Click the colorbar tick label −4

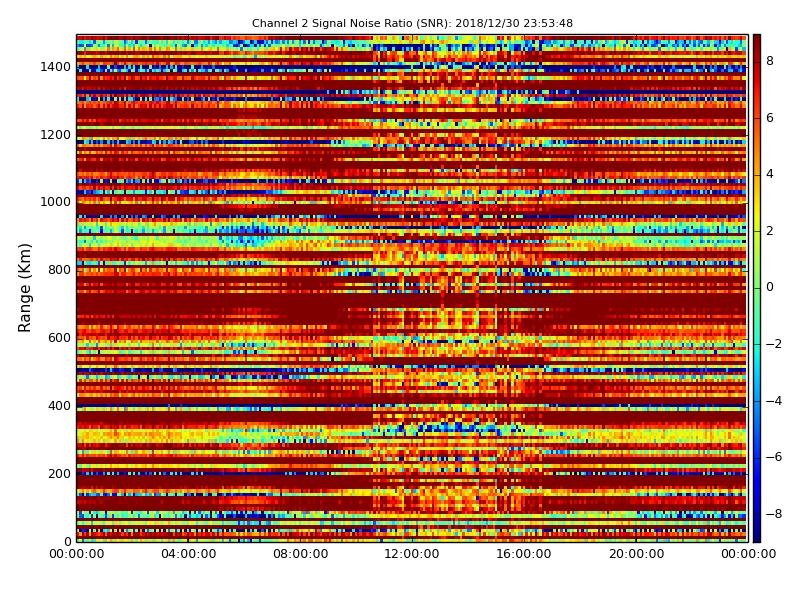[x=773, y=401]
